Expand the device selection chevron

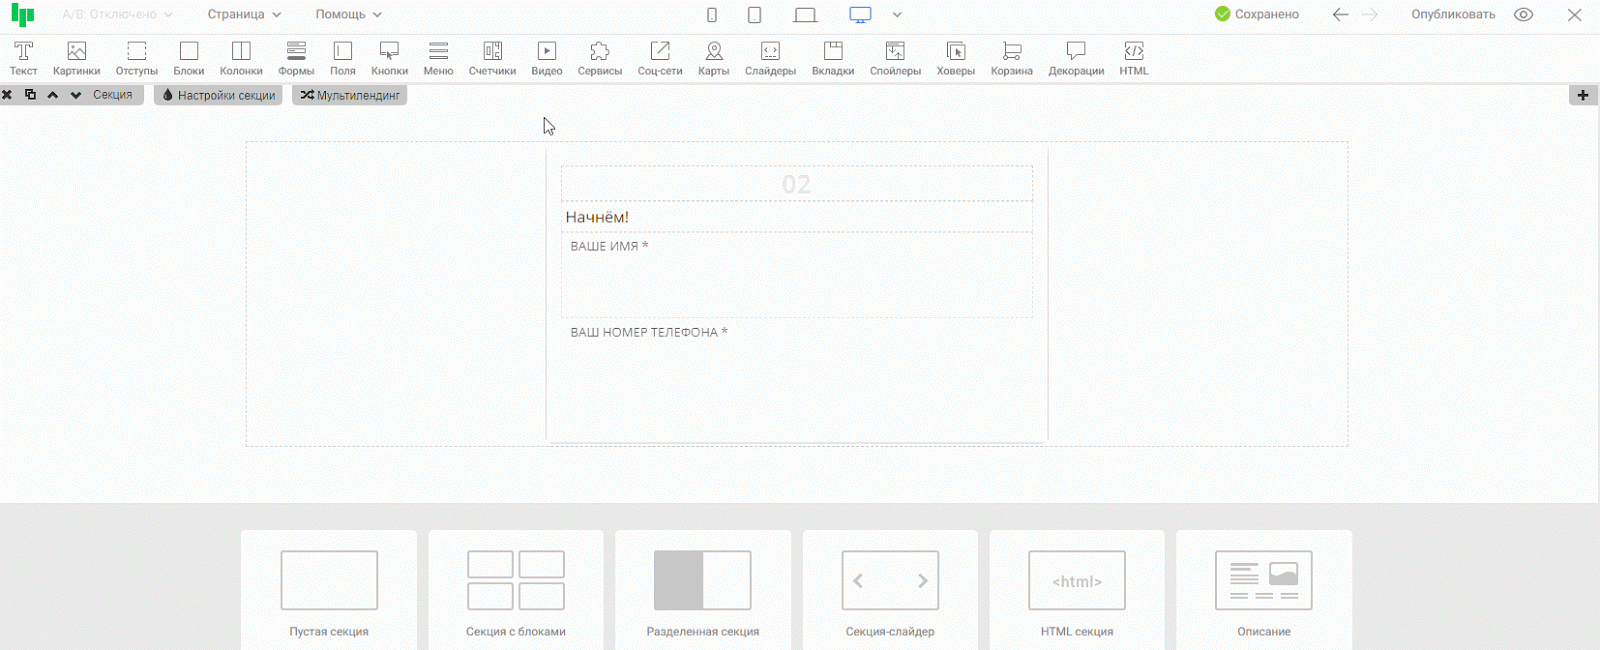click(897, 15)
